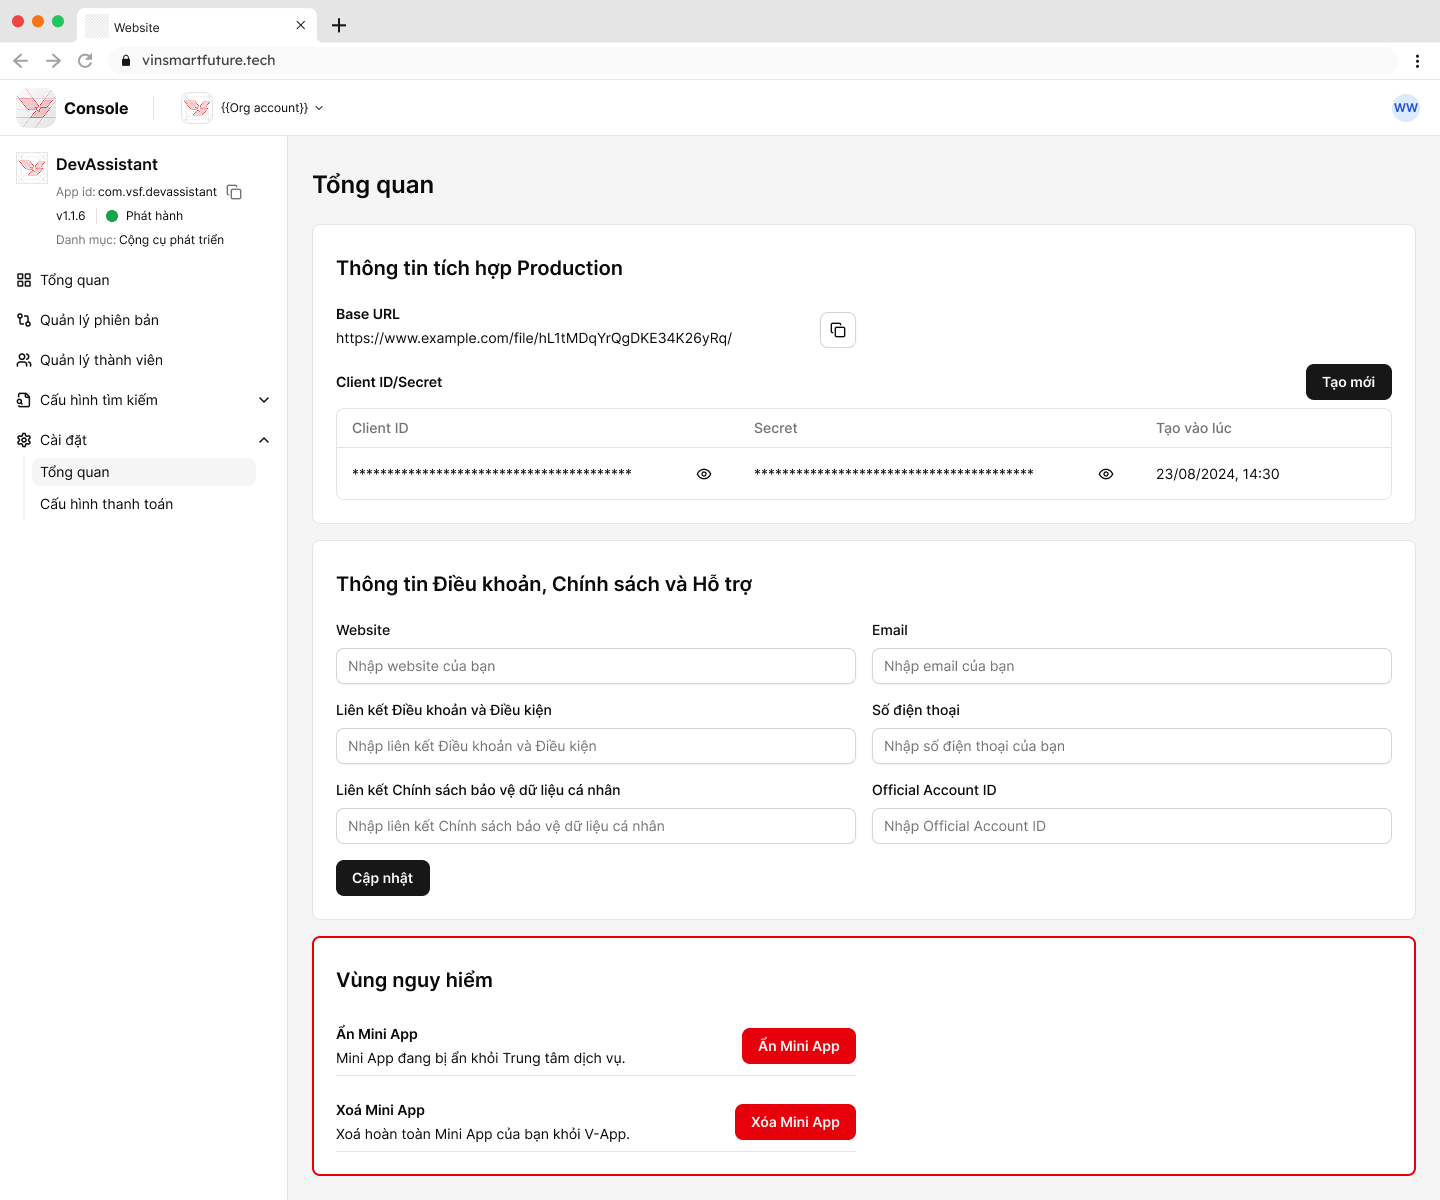Select the Website browser tab

click(x=197, y=26)
